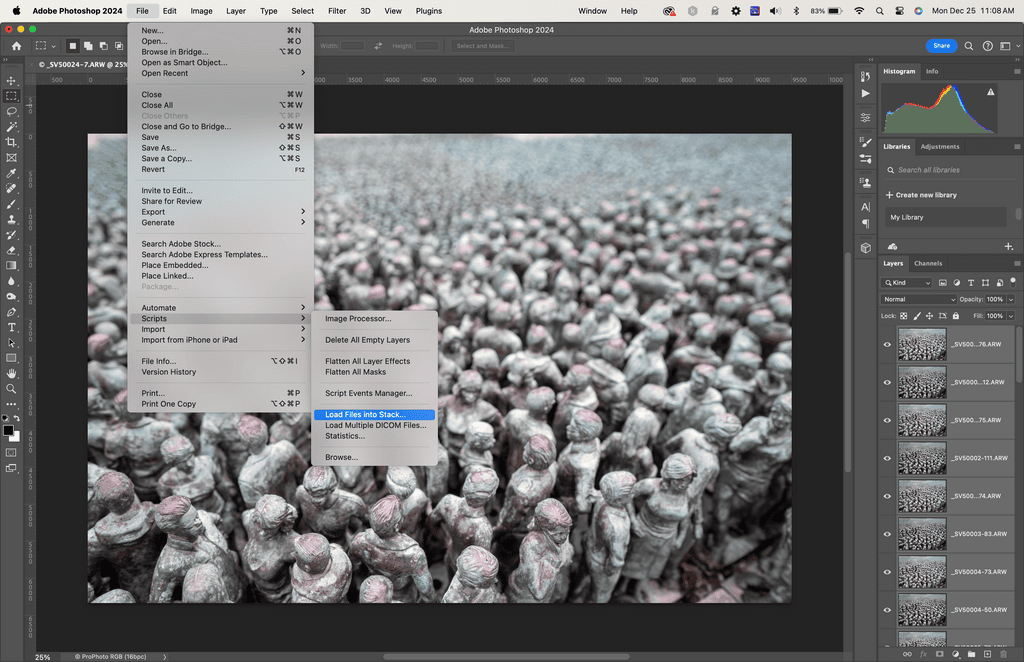Select the Pen tool

pyautogui.click(x=11, y=312)
